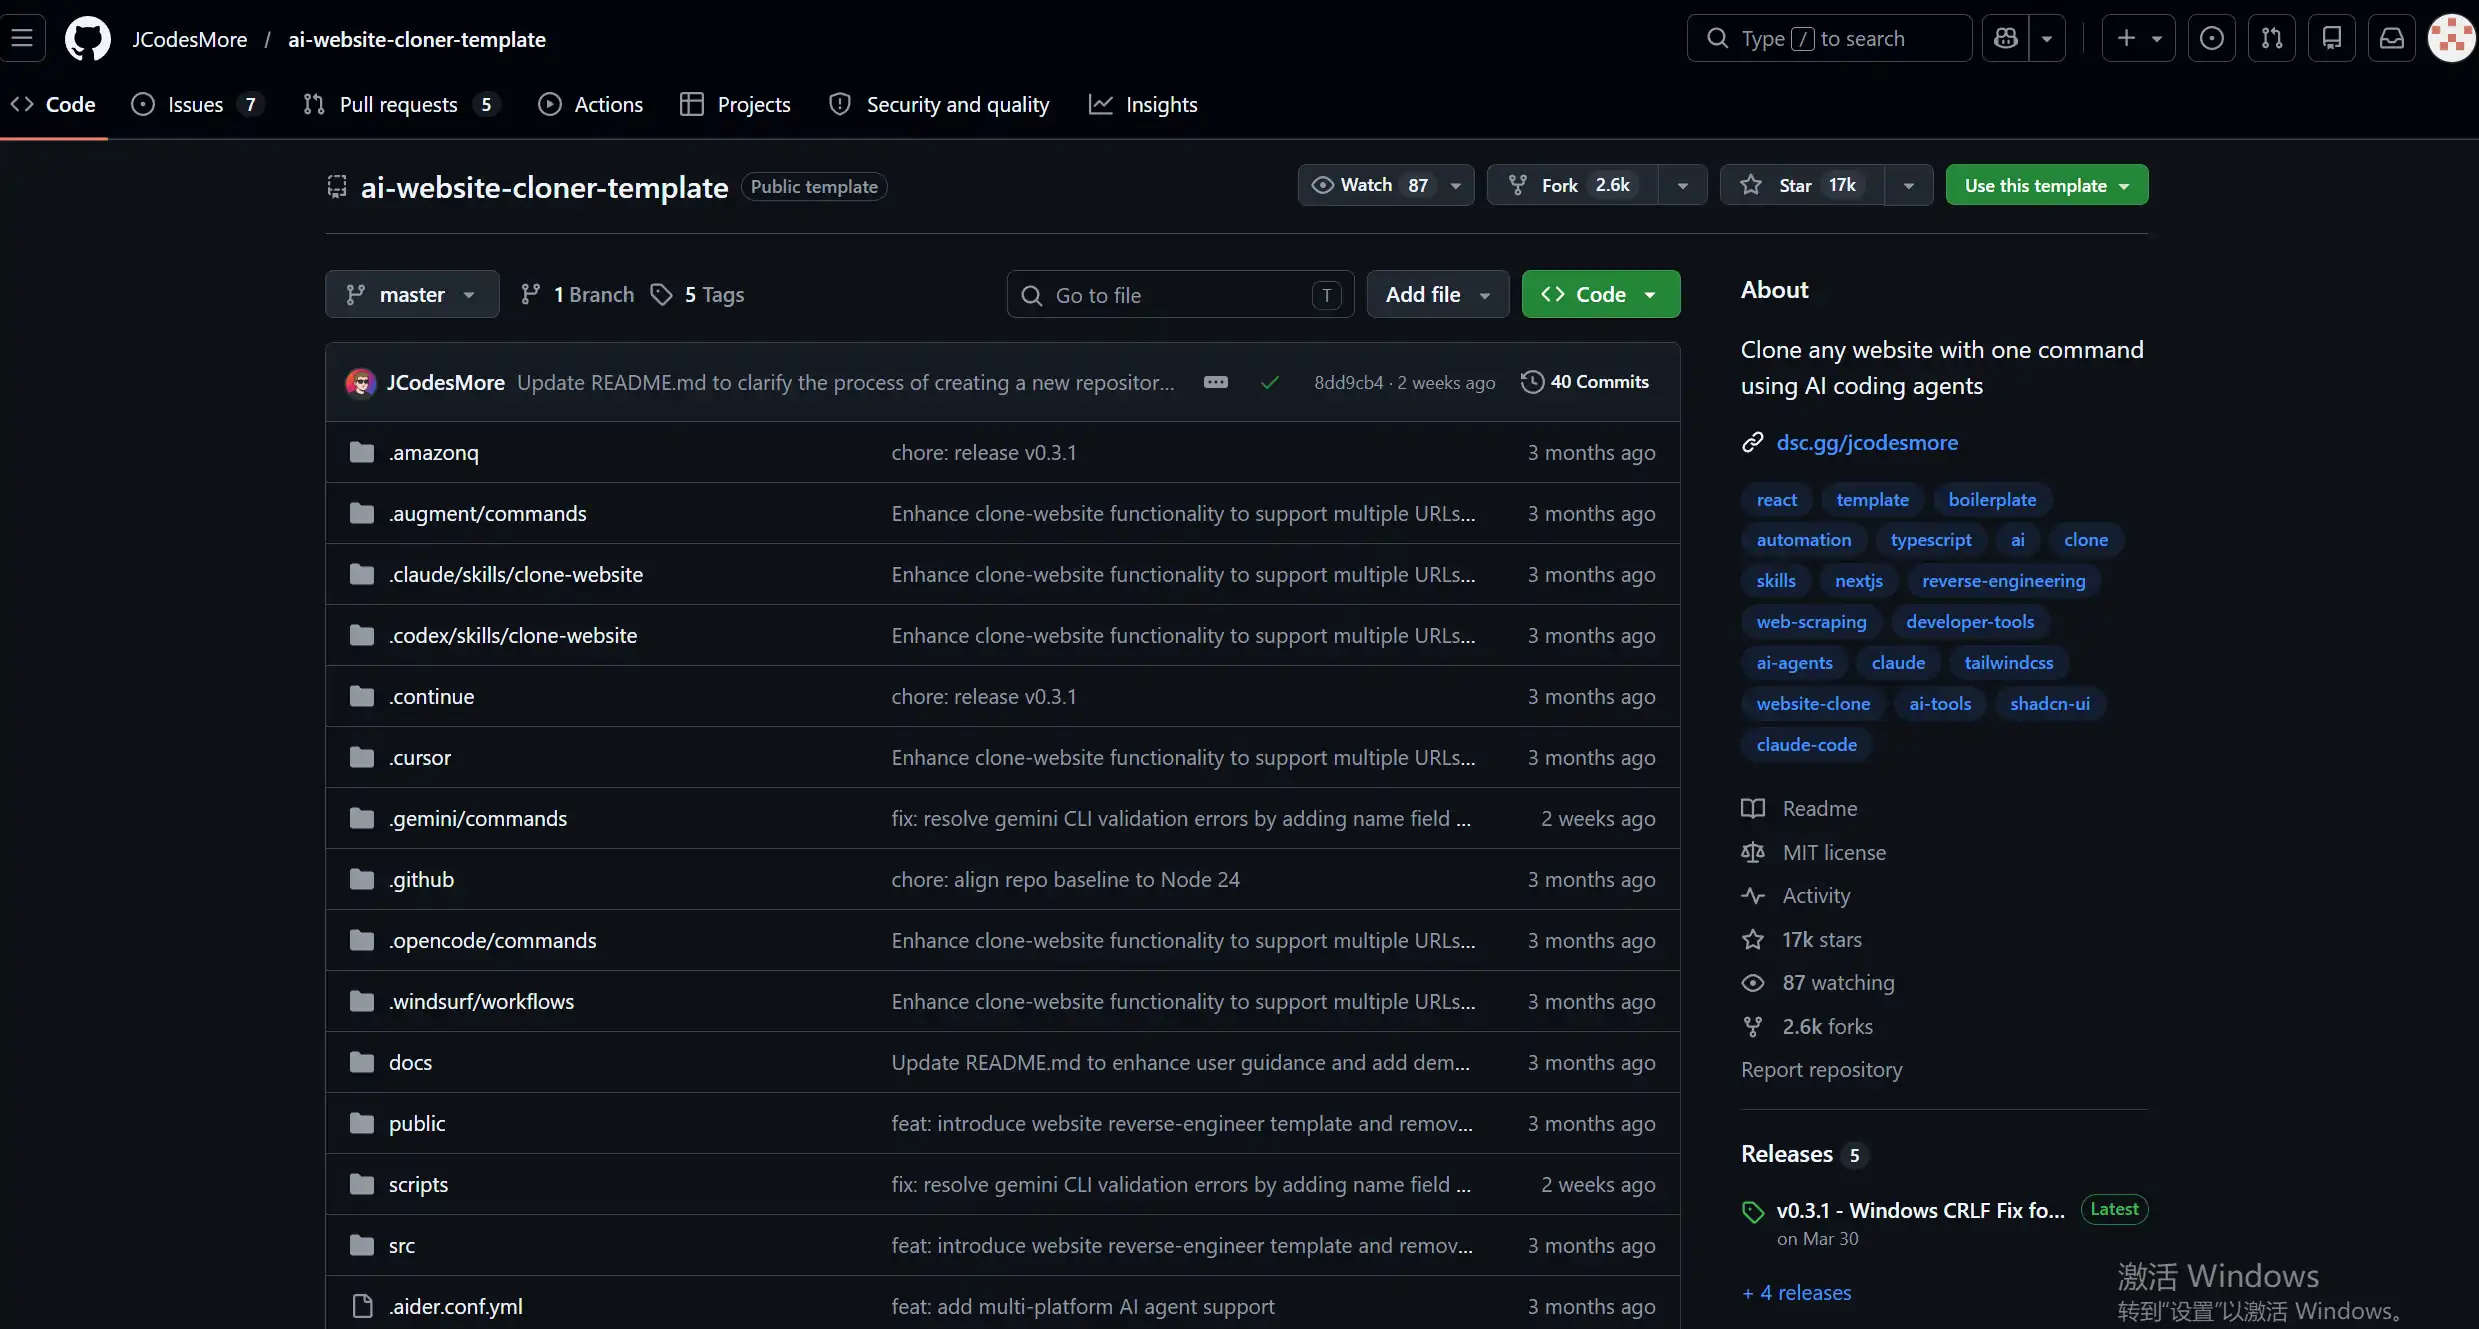Open the Add file dropdown
Image resolution: width=2479 pixels, height=1329 pixels.
pos(1438,294)
